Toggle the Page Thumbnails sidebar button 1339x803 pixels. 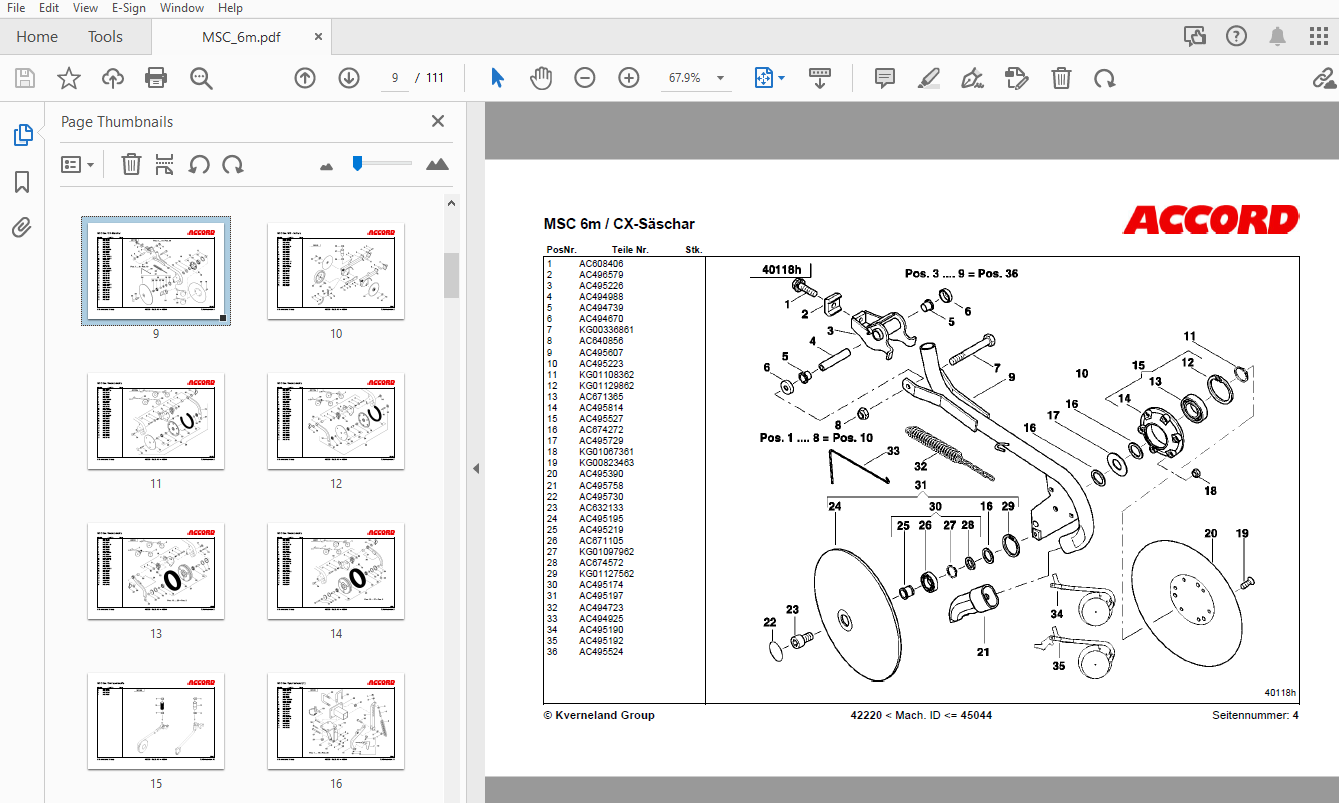(x=22, y=135)
